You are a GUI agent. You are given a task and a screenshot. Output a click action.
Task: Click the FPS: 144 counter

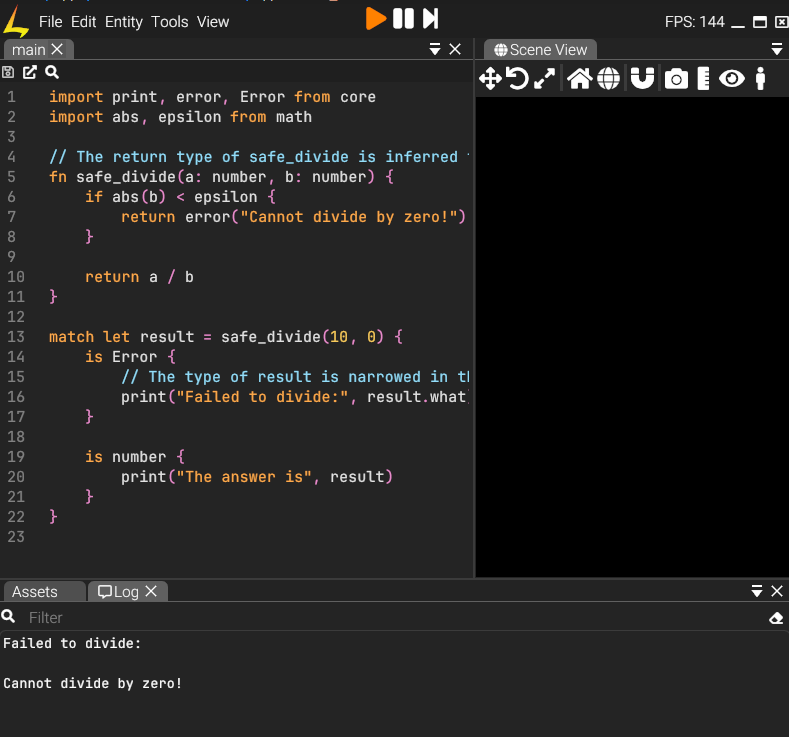point(694,22)
